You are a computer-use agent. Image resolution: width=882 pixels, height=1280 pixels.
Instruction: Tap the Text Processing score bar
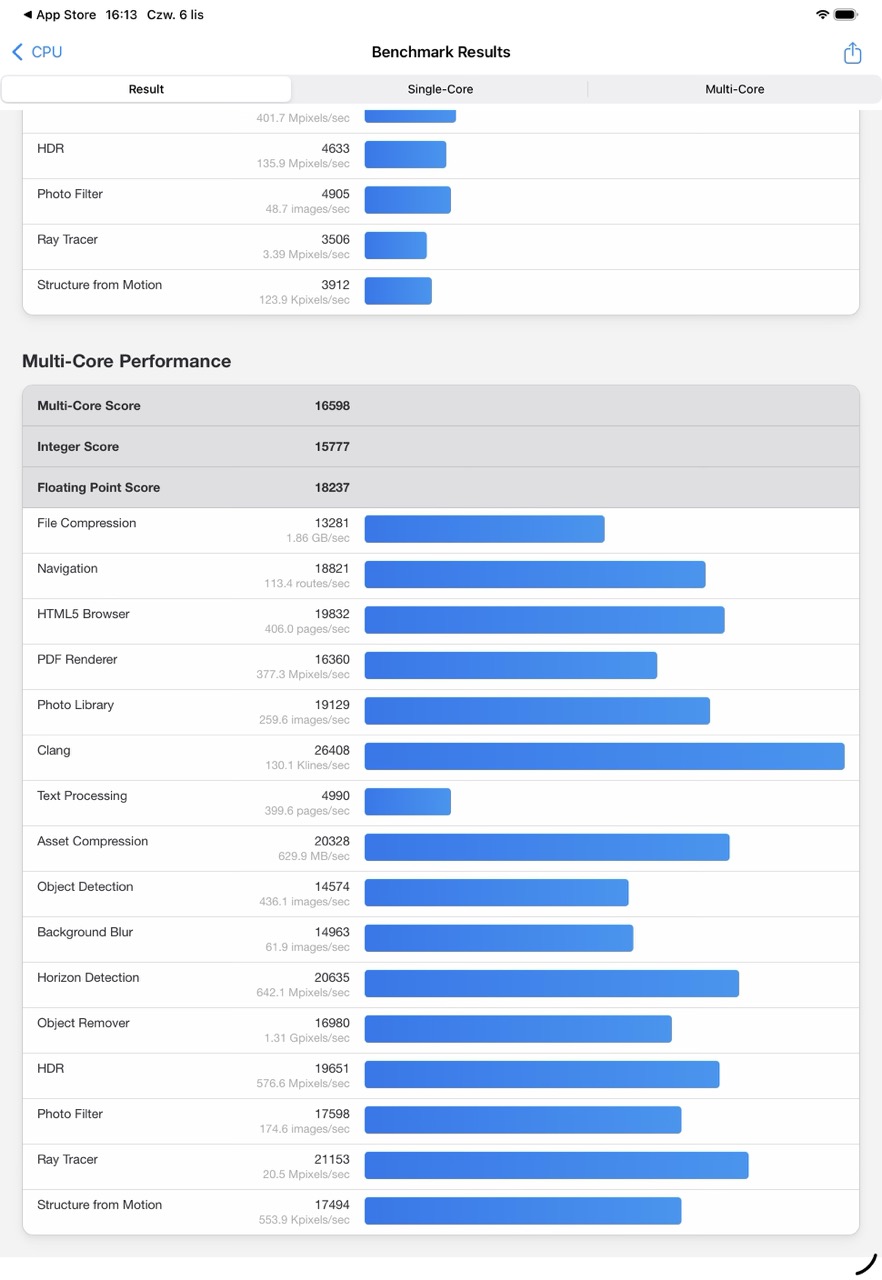pyautogui.click(x=407, y=802)
